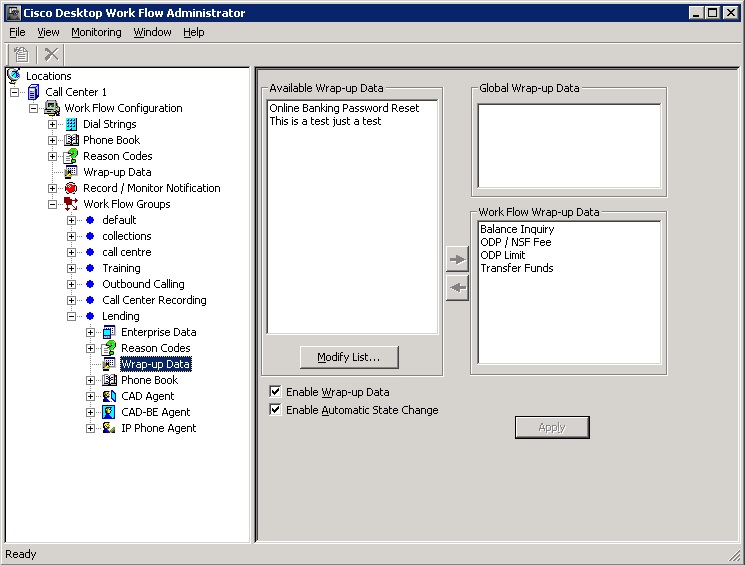This screenshot has width=745, height=565.
Task: Click the Work Flow Groups icon
Action: (x=71, y=204)
